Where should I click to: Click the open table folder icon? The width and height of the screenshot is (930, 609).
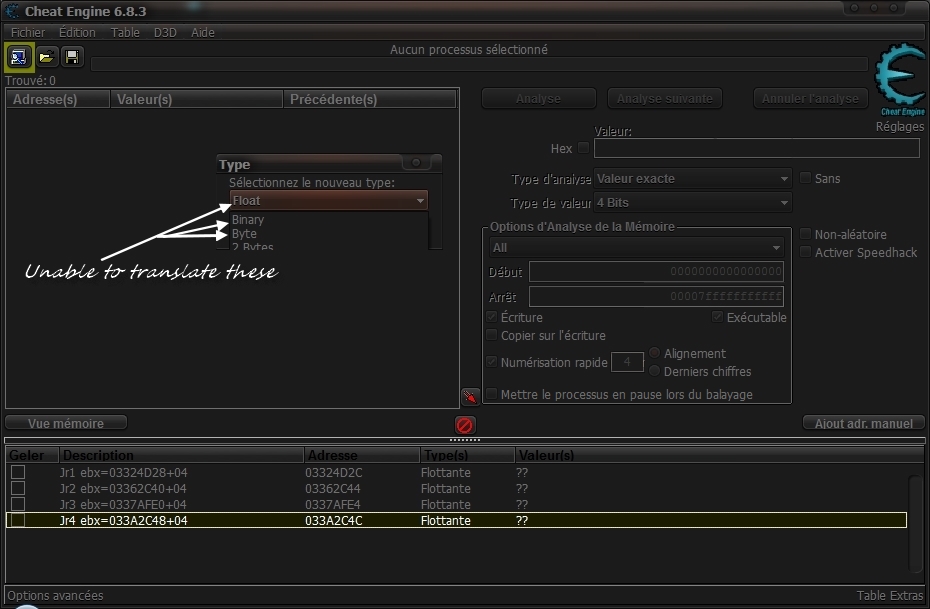tap(46, 57)
